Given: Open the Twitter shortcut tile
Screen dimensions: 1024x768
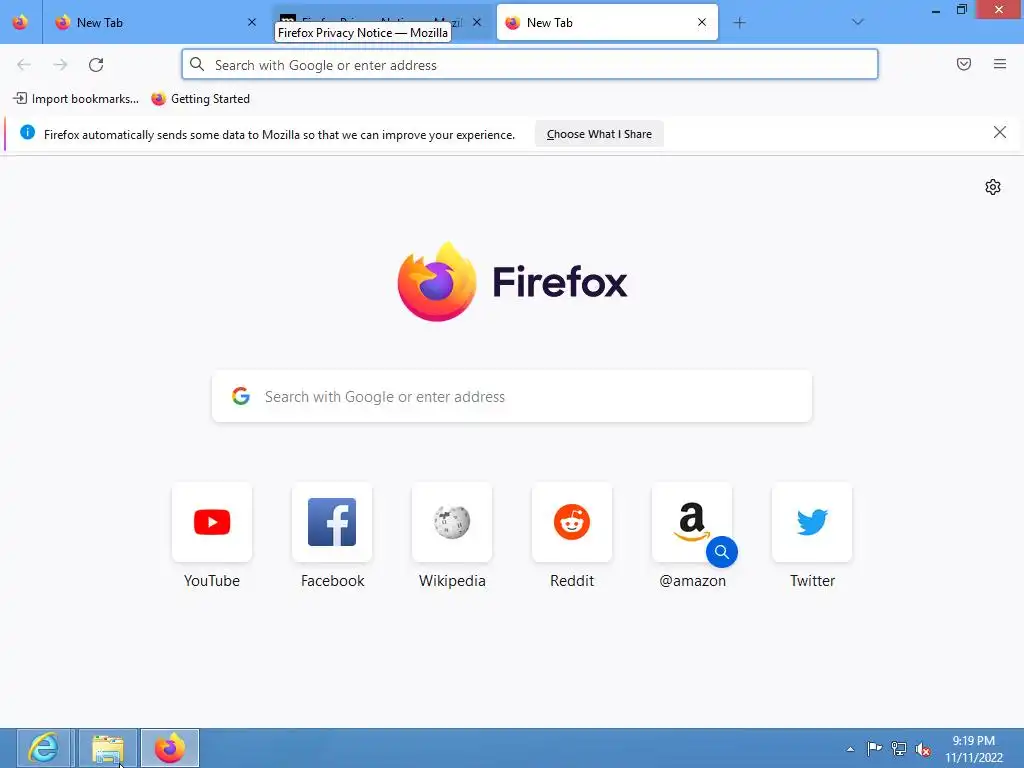Looking at the screenshot, I should click(x=812, y=522).
